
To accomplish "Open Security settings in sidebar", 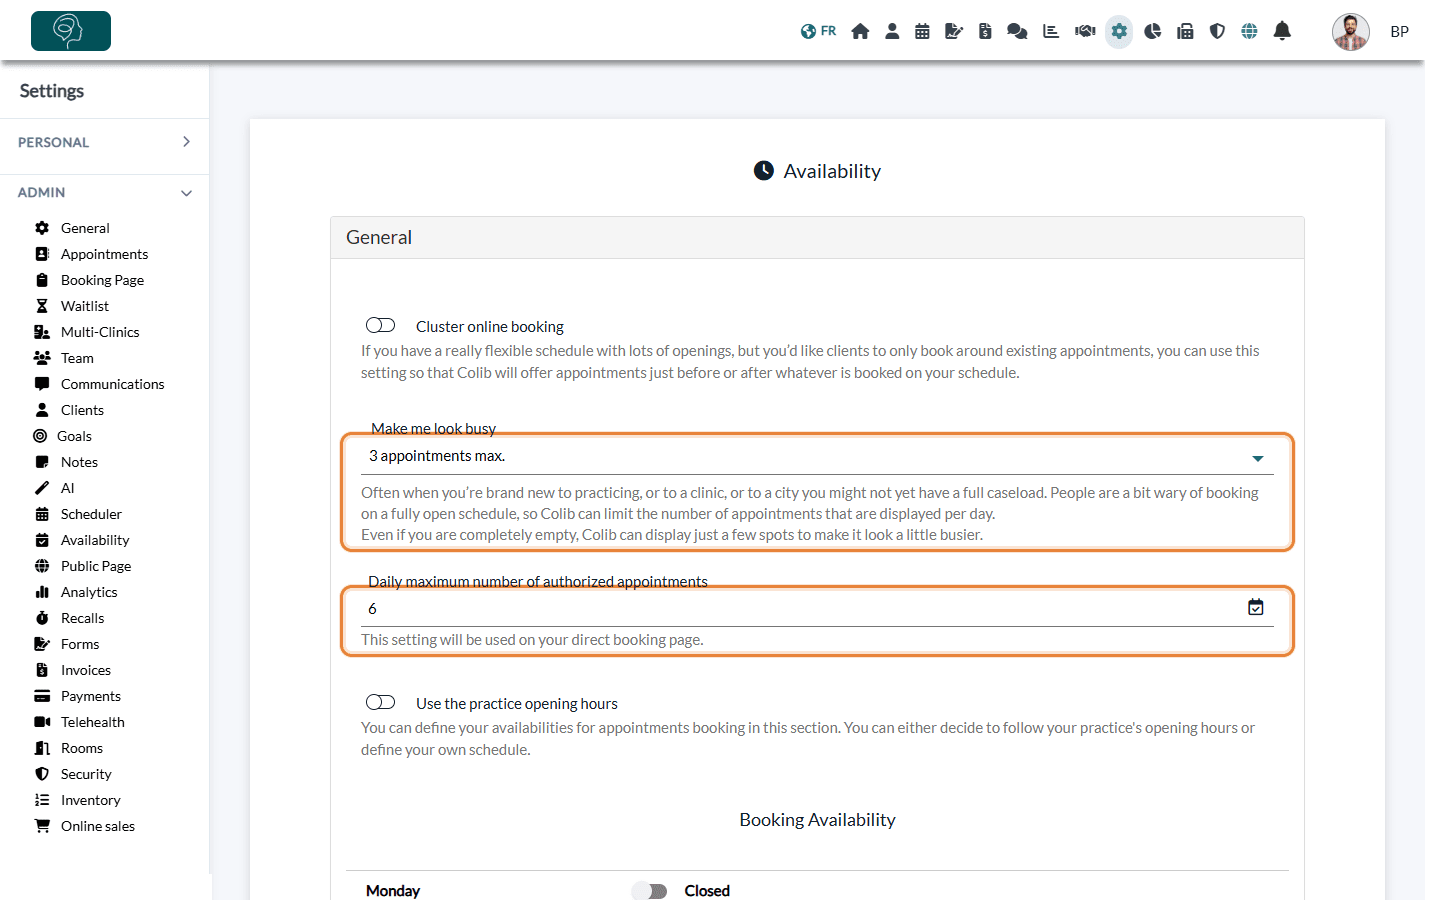I will tap(86, 774).
